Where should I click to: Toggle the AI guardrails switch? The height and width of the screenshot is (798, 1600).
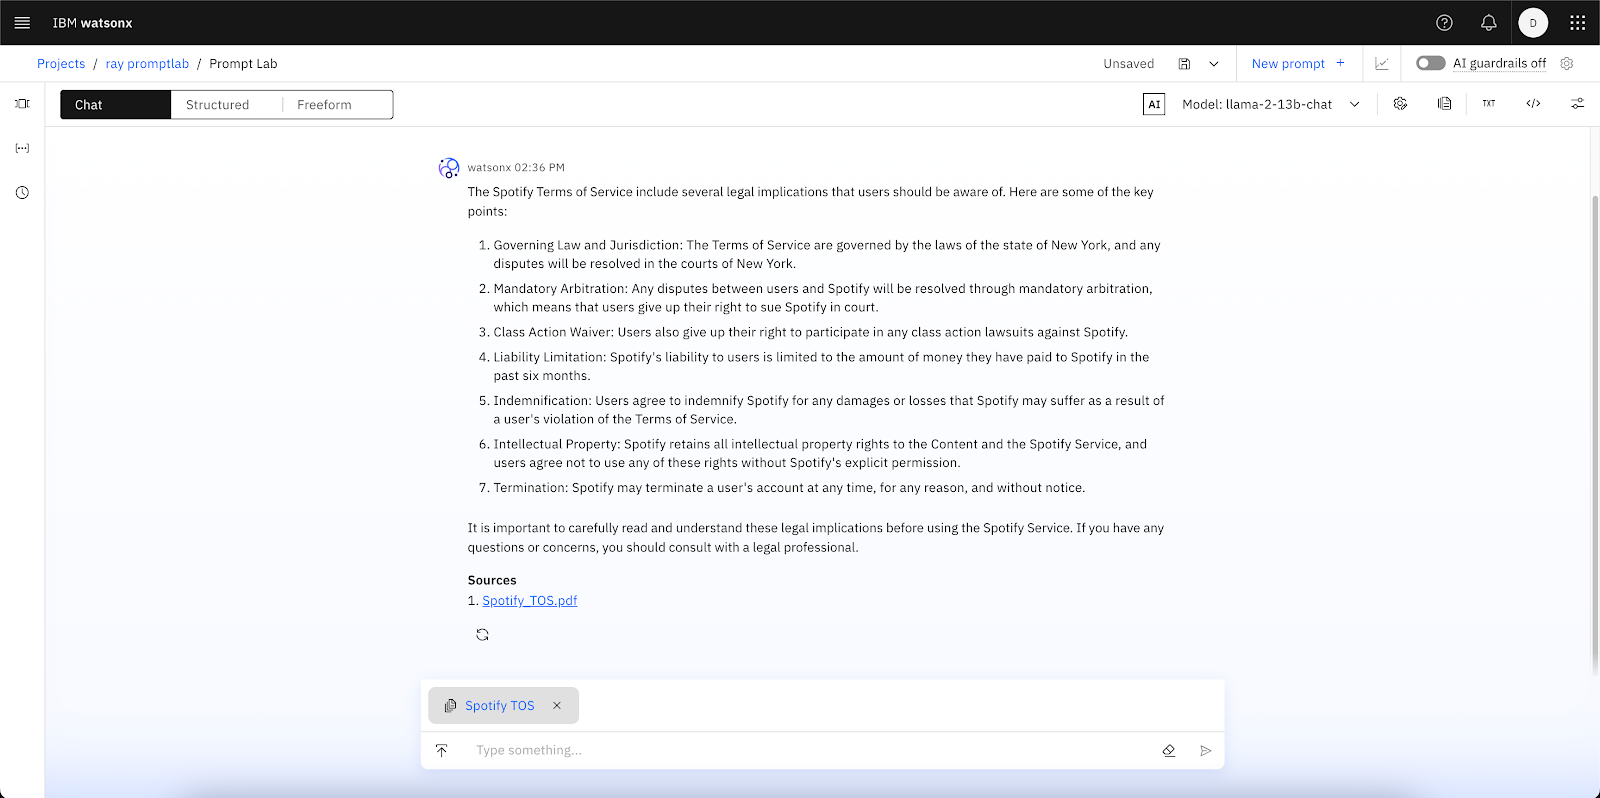tap(1430, 63)
